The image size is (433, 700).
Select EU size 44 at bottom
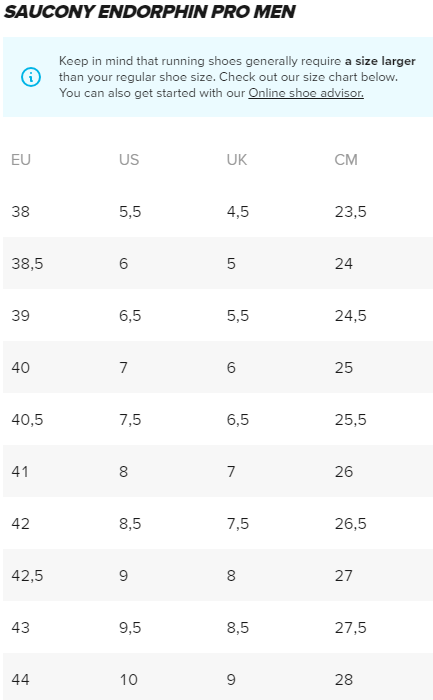(x=21, y=680)
